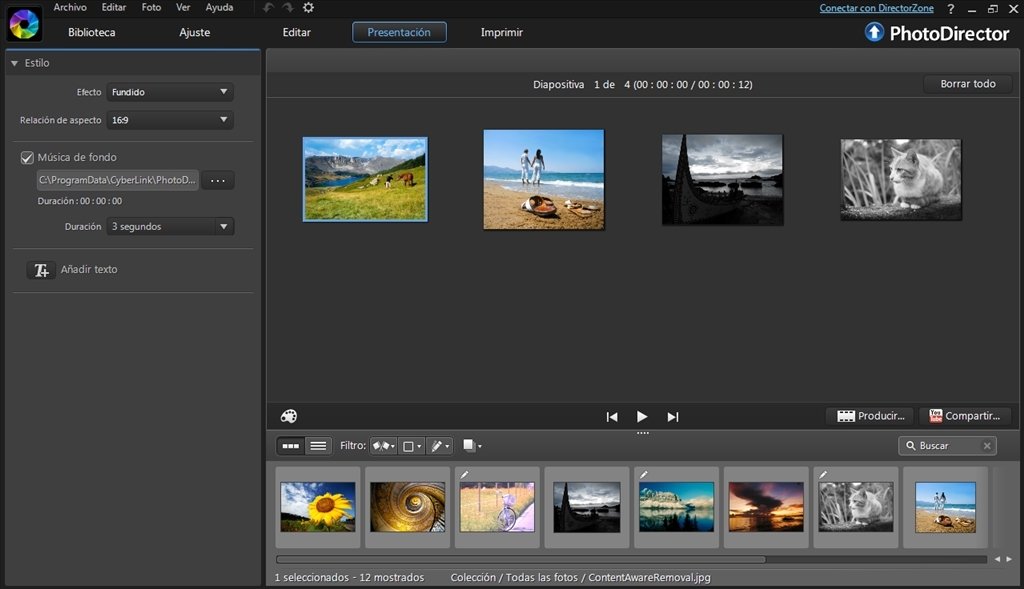Image resolution: width=1024 pixels, height=589 pixels.
Task: Select the black-and-white cat slide
Action: tap(901, 180)
